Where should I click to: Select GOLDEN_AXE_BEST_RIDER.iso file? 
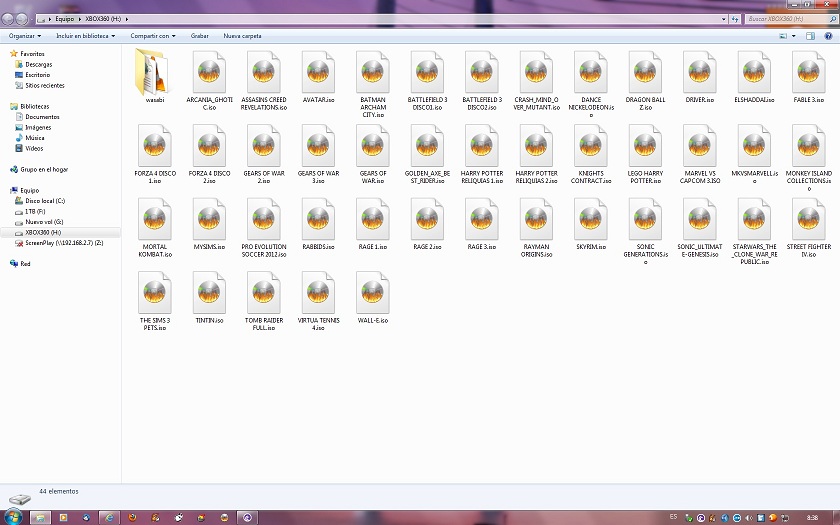427,154
